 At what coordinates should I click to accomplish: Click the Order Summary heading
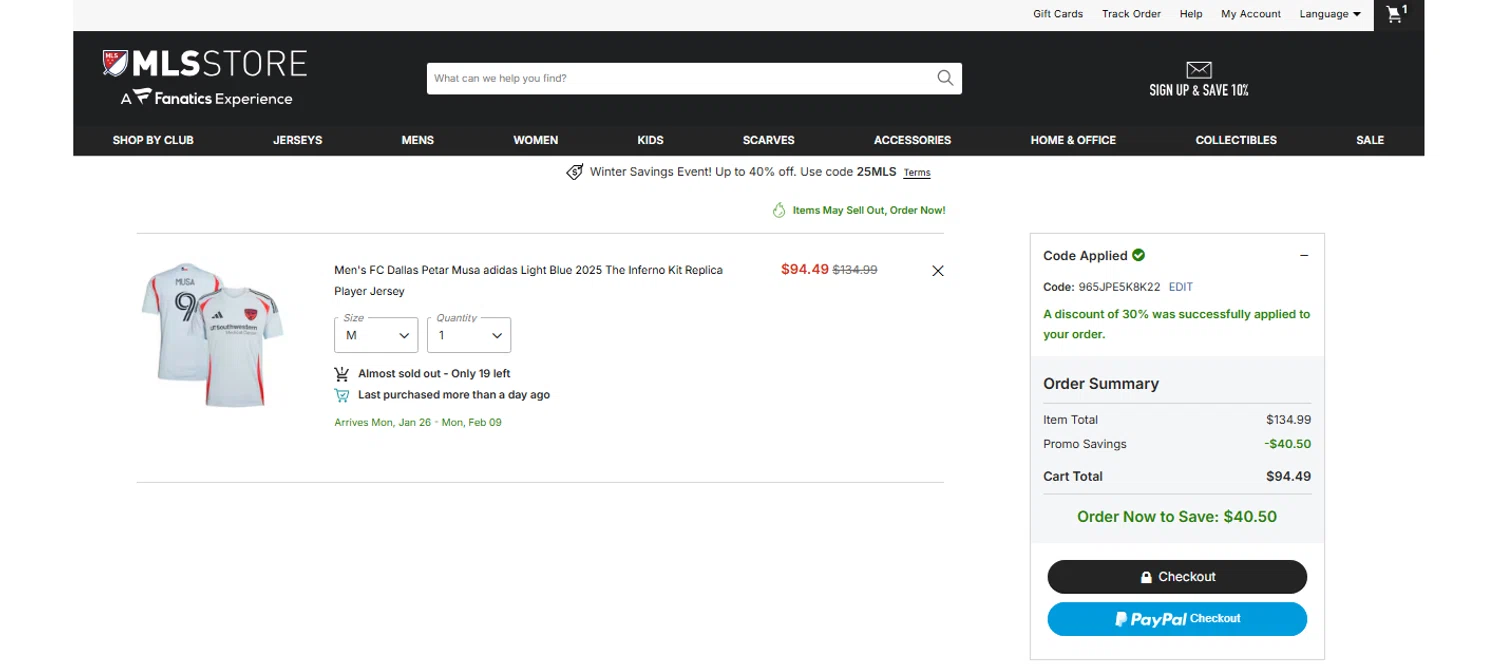coord(1101,384)
